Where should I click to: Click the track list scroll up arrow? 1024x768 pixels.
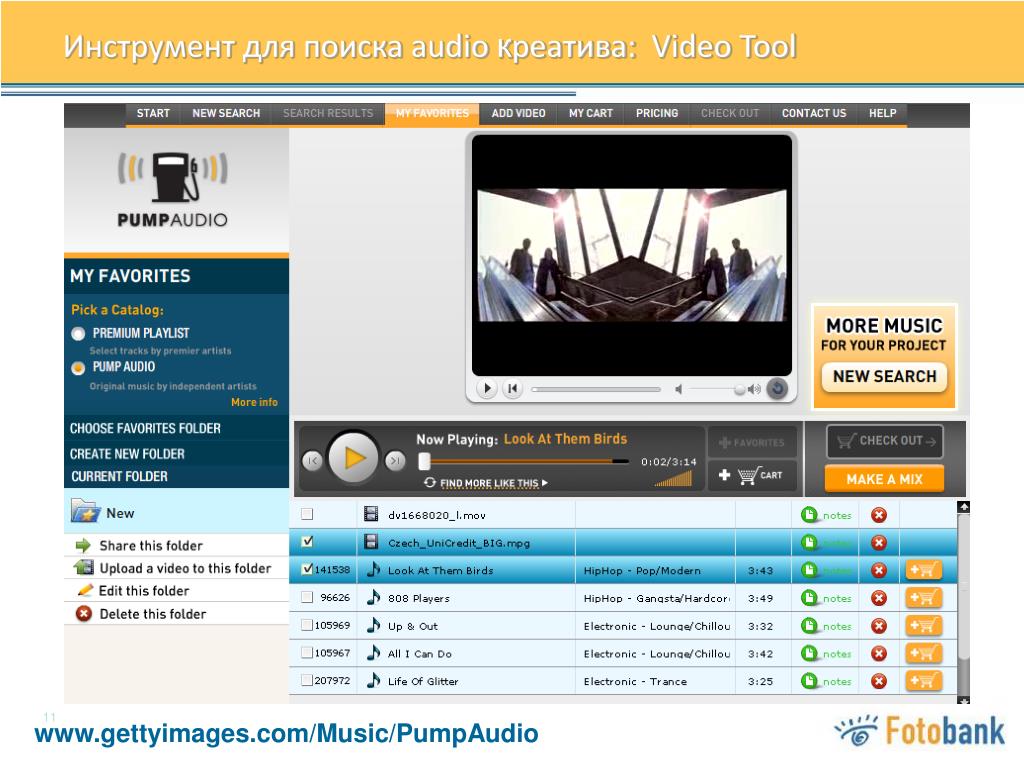pos(963,506)
